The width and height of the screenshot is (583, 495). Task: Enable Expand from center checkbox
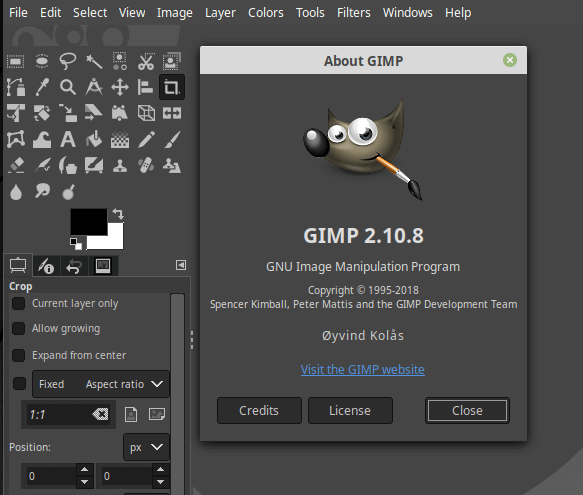[x=18, y=355]
